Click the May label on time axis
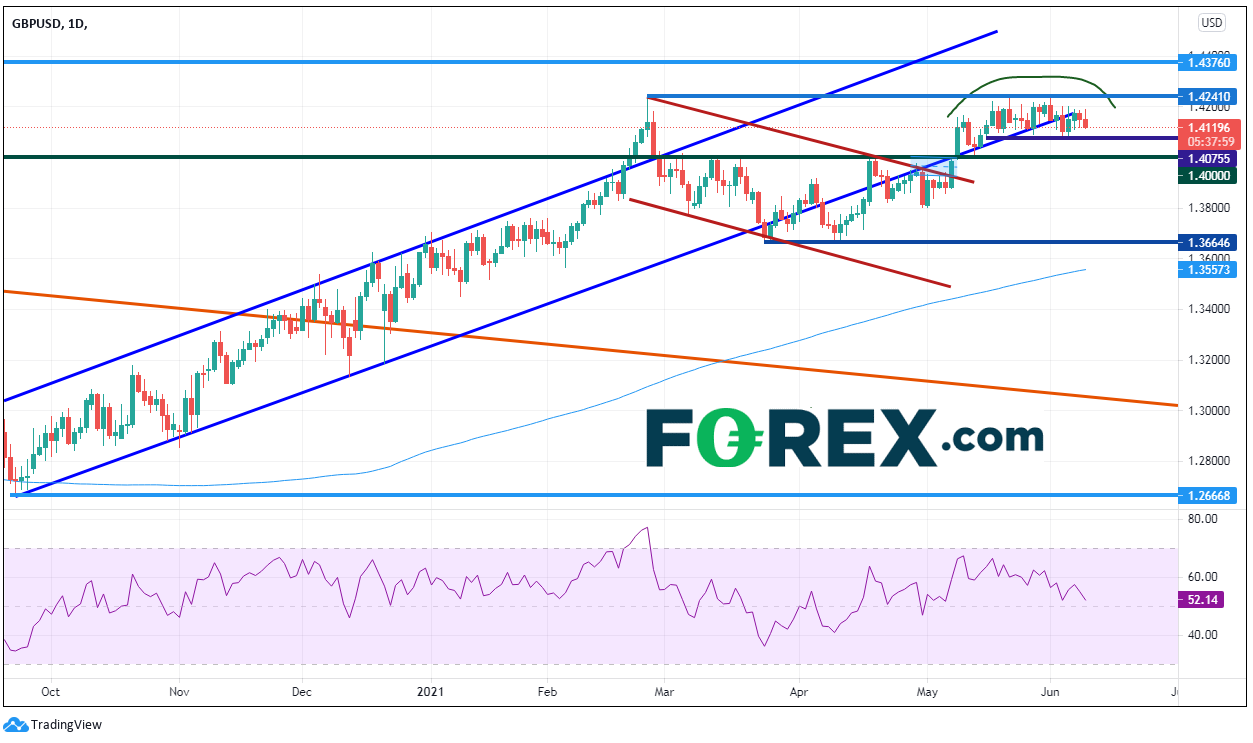Viewport: 1253px width, 743px height. [x=928, y=691]
